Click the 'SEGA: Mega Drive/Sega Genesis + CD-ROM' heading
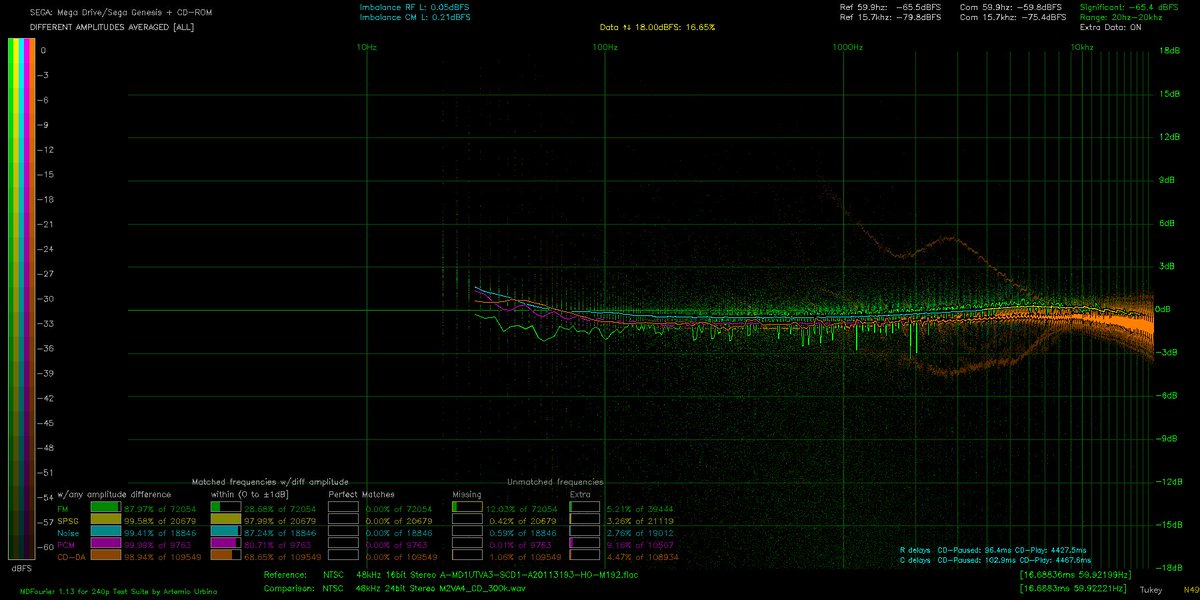The width and height of the screenshot is (1200, 600). click(x=121, y=12)
